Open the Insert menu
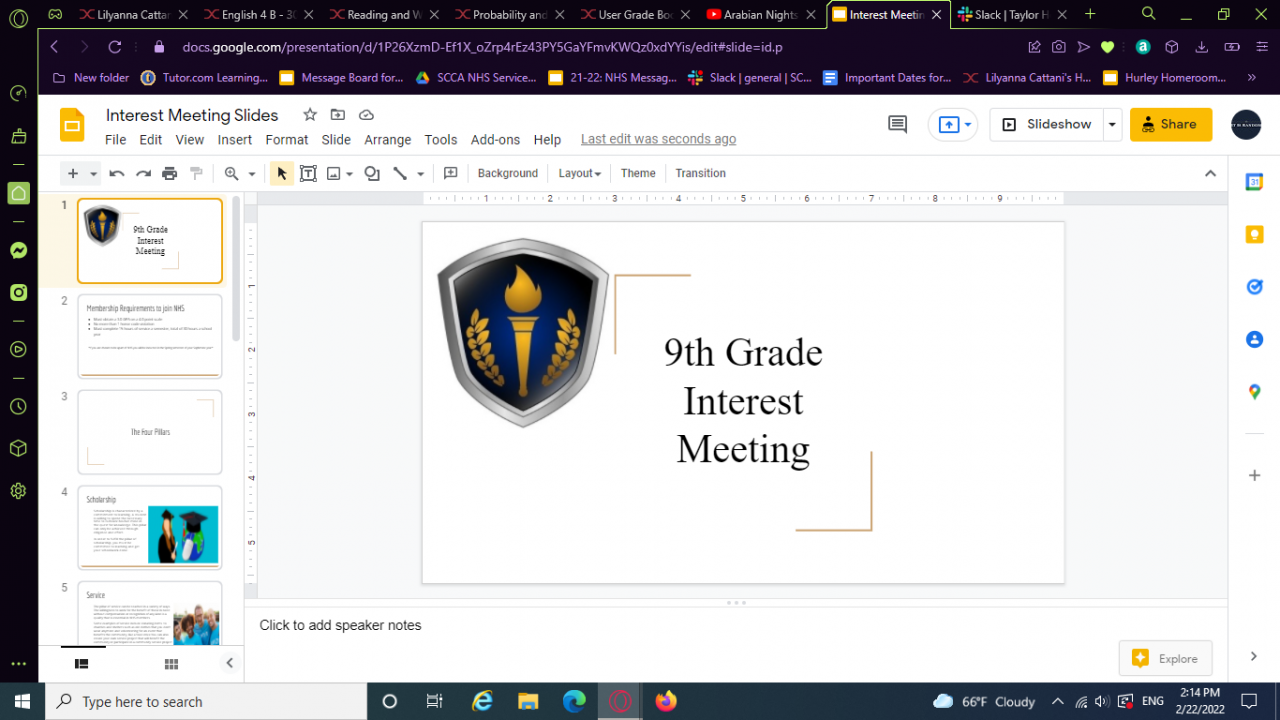This screenshot has width=1280, height=720. 235,140
